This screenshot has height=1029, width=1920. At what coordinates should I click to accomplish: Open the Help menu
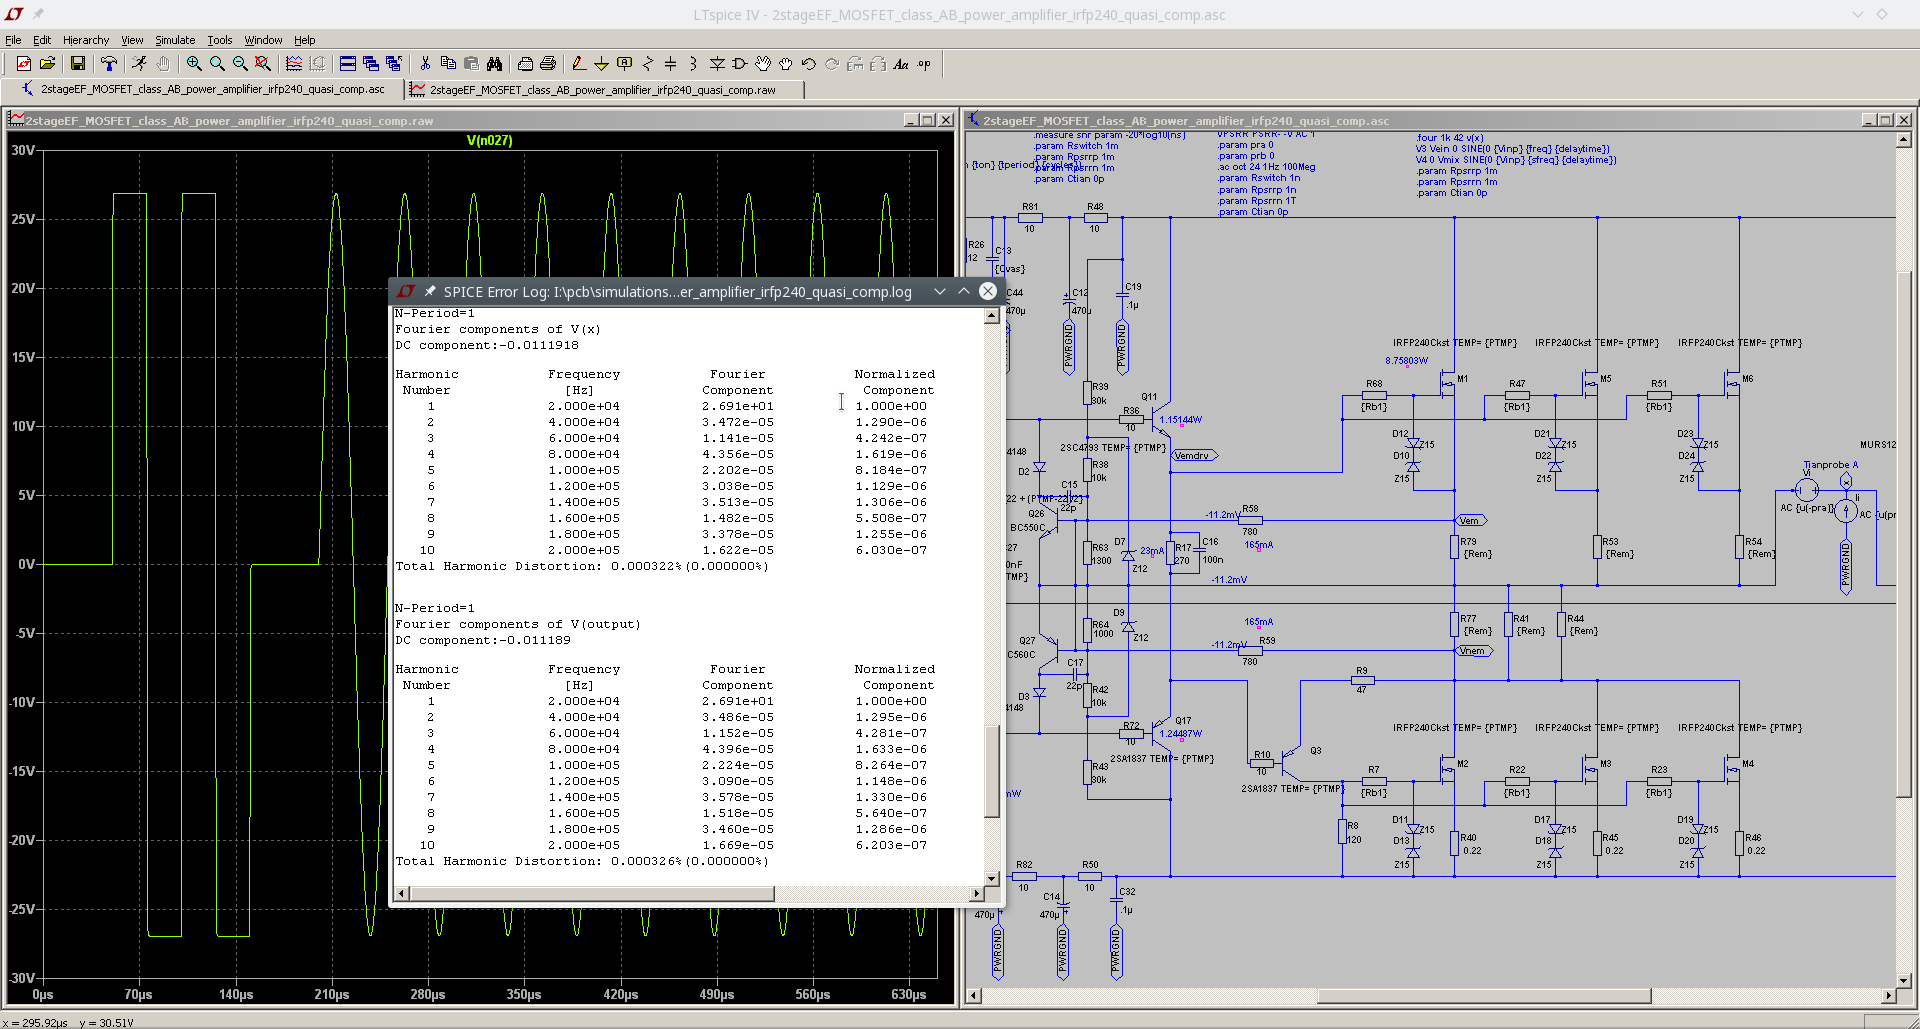[x=305, y=40]
